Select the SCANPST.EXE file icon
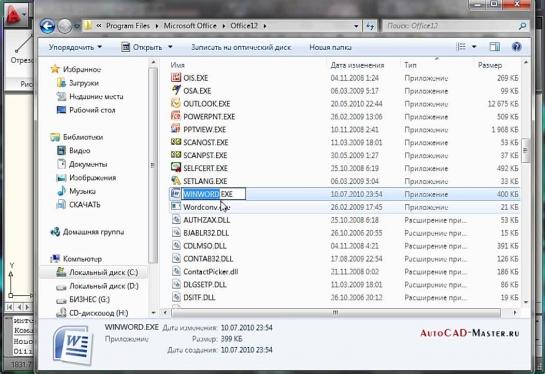545x374 pixels. coord(176,155)
